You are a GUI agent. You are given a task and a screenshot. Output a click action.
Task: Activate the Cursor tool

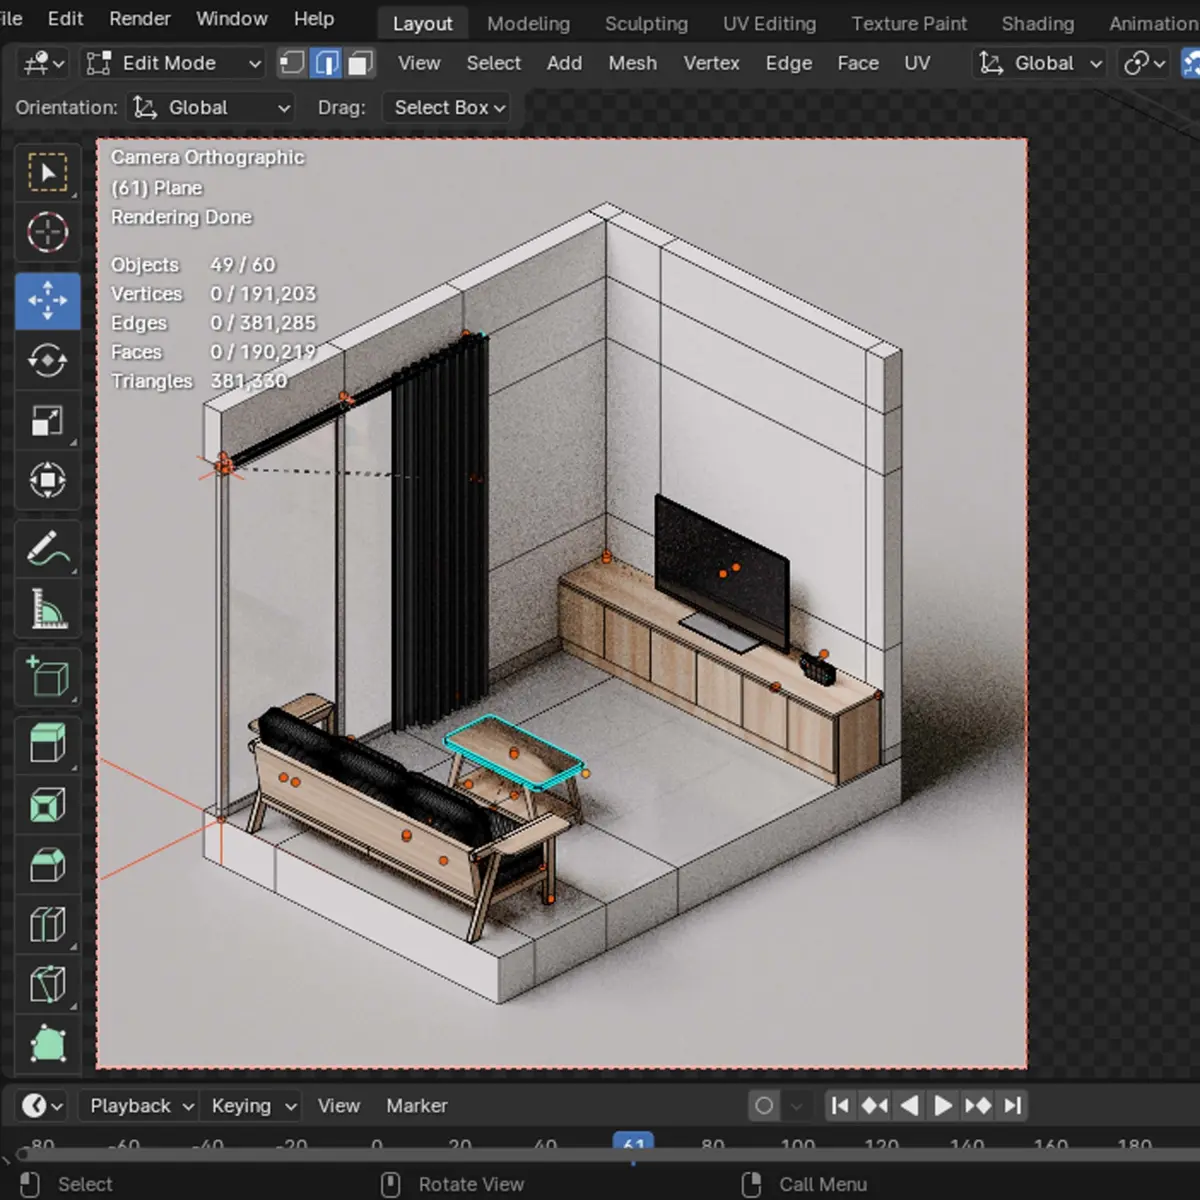[47, 233]
